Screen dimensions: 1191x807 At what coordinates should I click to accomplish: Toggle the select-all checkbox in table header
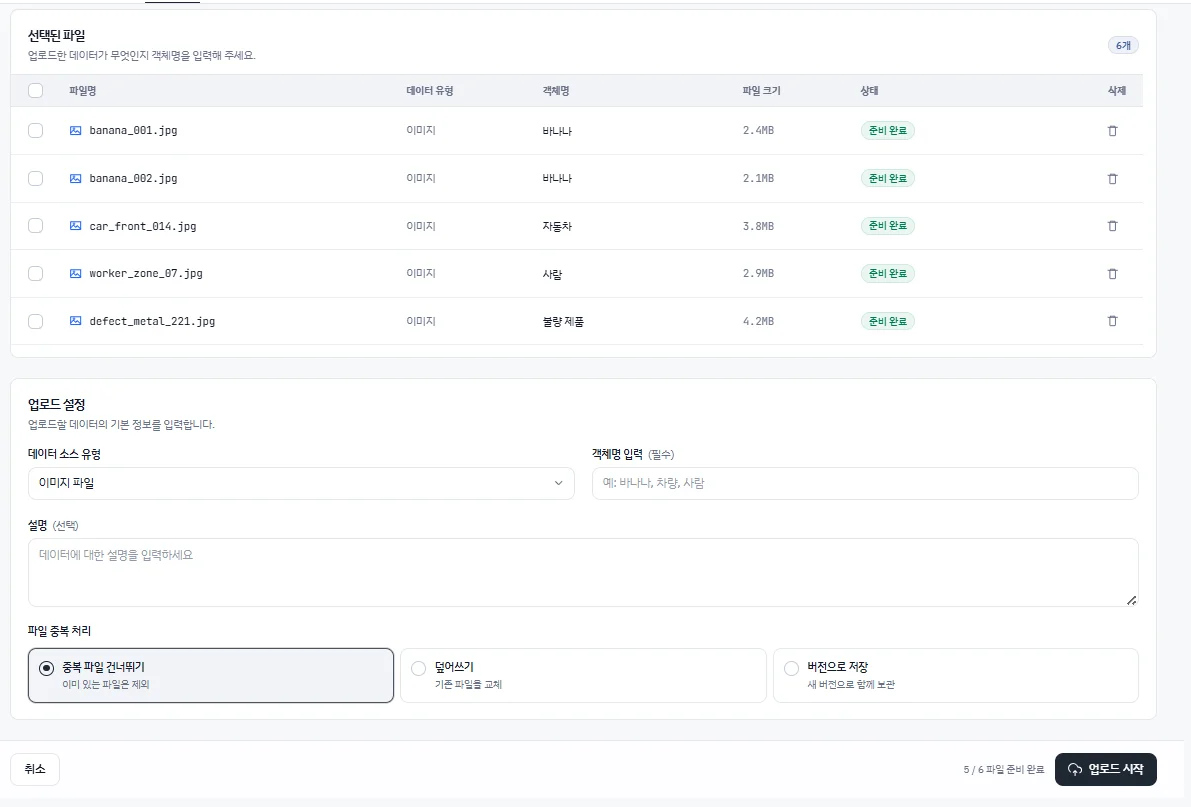[36, 90]
